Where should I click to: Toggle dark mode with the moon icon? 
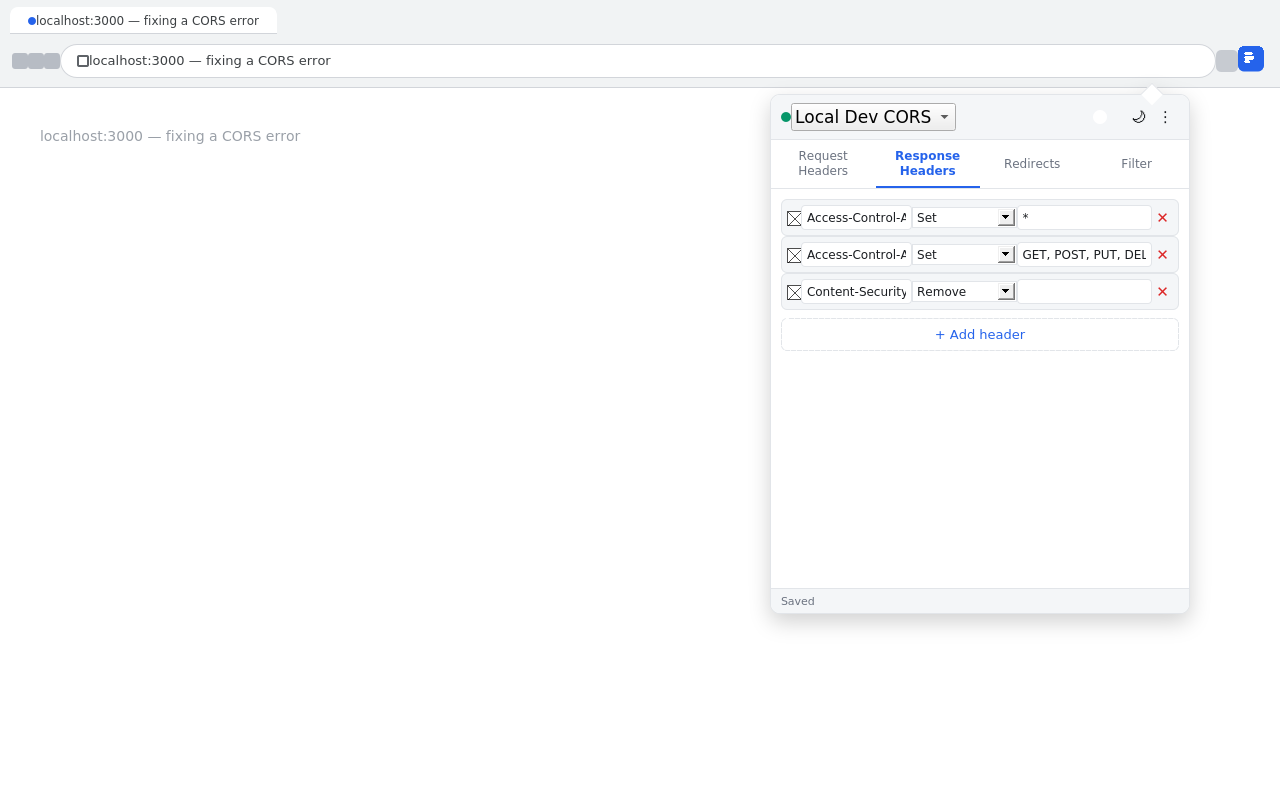[1138, 117]
